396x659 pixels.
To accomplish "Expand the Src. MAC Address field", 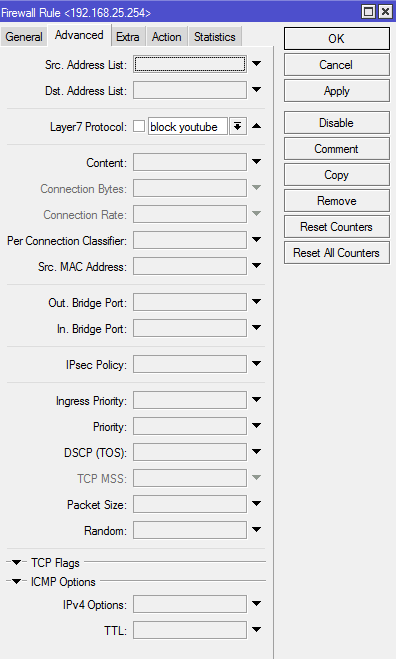I will click(256, 266).
